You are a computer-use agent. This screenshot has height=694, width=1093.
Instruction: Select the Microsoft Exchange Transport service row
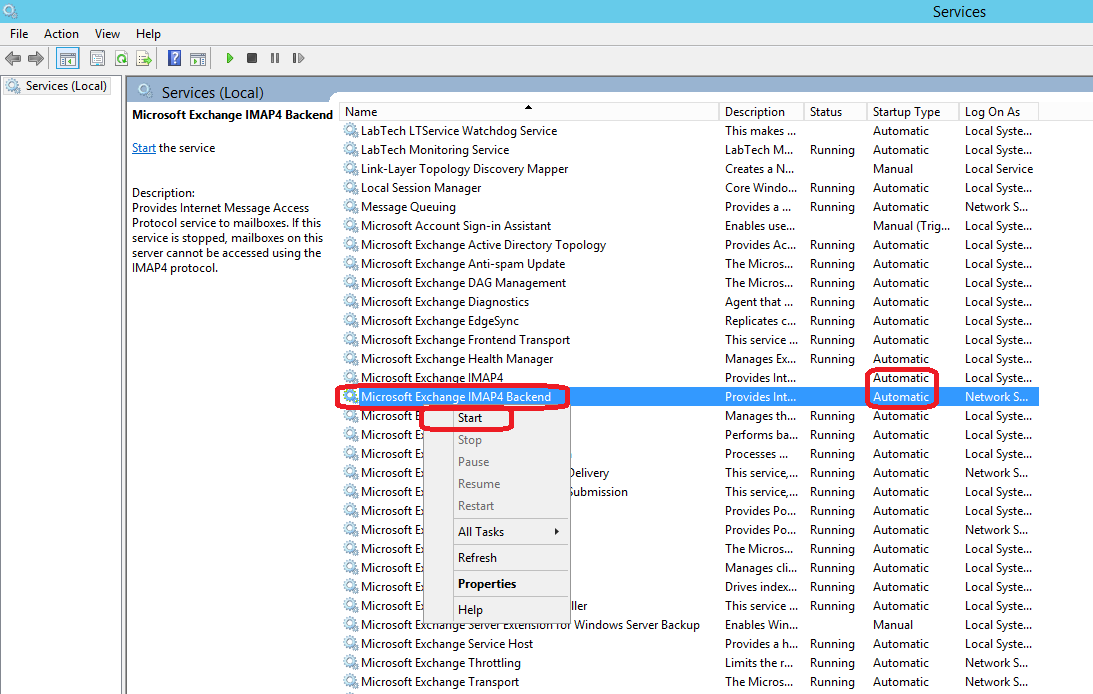click(x=440, y=682)
